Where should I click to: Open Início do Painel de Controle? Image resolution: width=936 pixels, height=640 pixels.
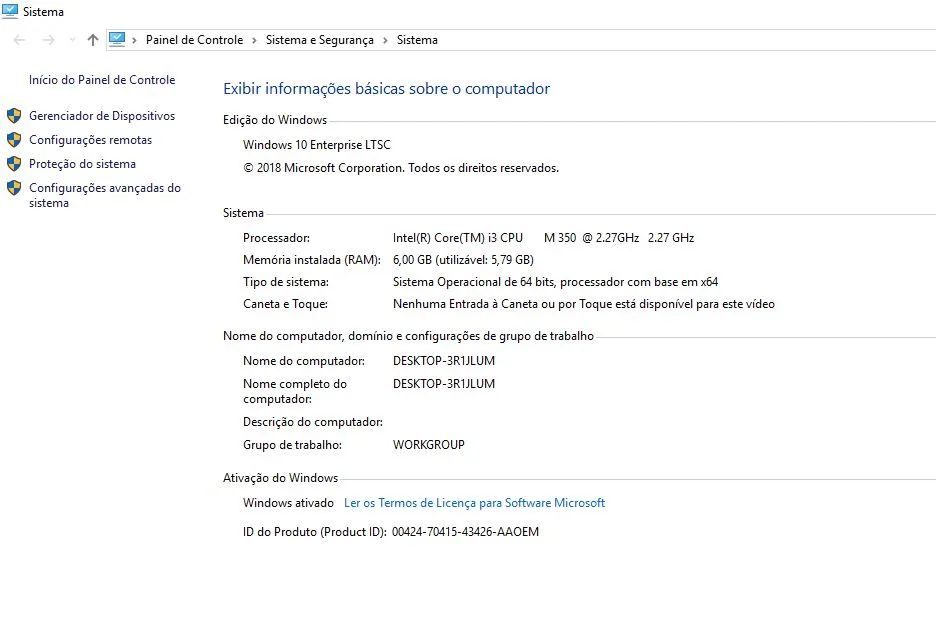pos(102,80)
